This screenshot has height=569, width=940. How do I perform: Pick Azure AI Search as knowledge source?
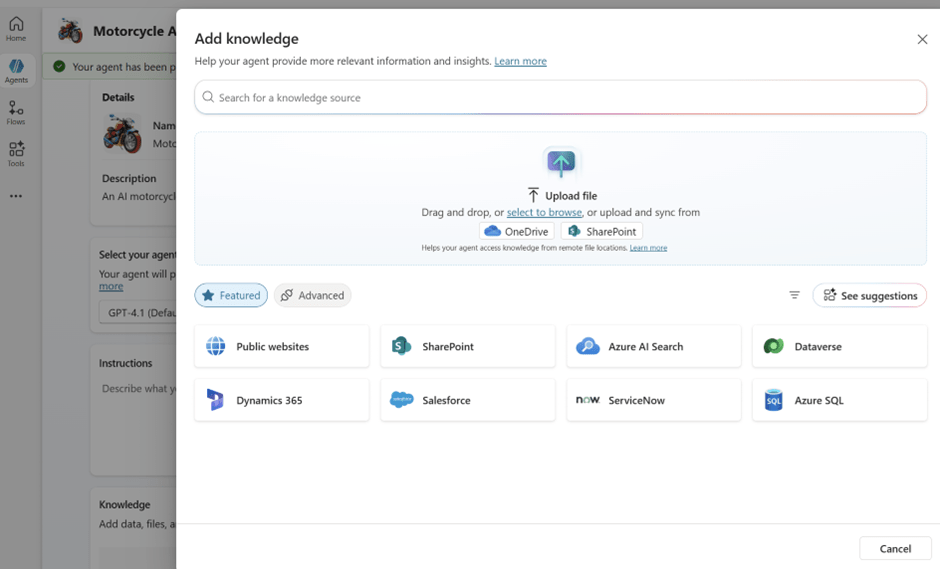click(653, 346)
